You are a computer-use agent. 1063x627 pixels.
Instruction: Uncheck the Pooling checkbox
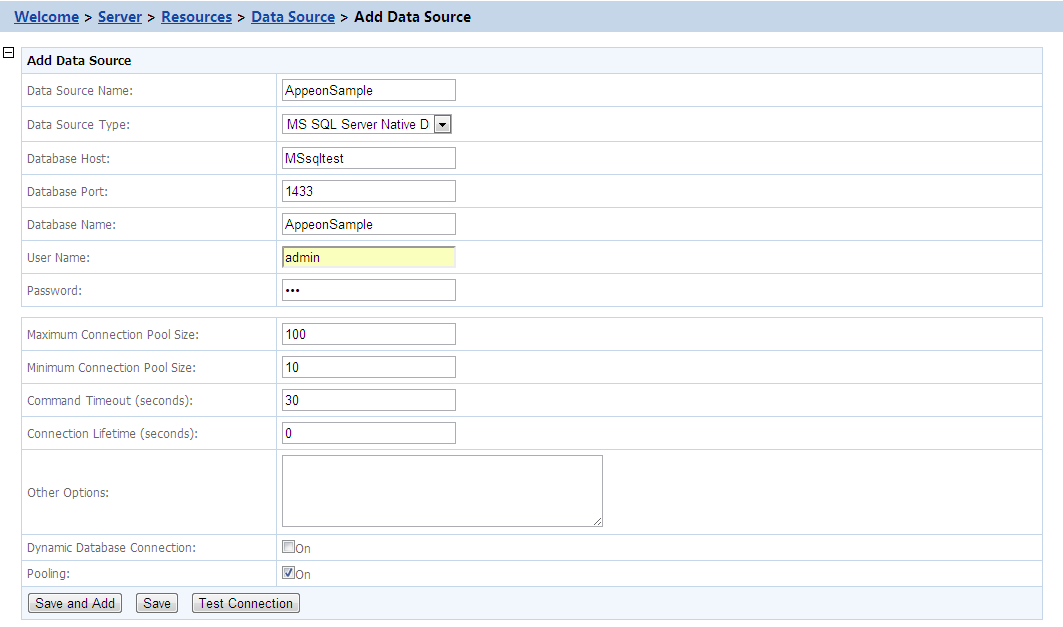tap(288, 573)
